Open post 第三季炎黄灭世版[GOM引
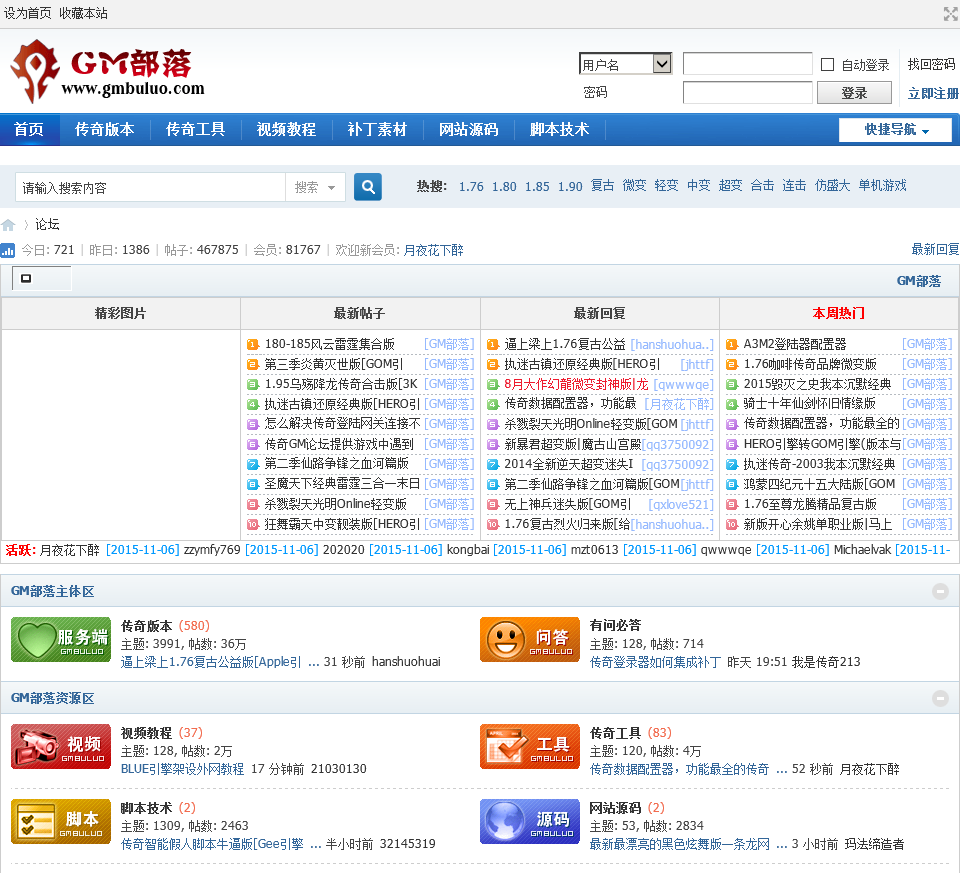Image resolution: width=960 pixels, height=873 pixels. click(x=334, y=364)
